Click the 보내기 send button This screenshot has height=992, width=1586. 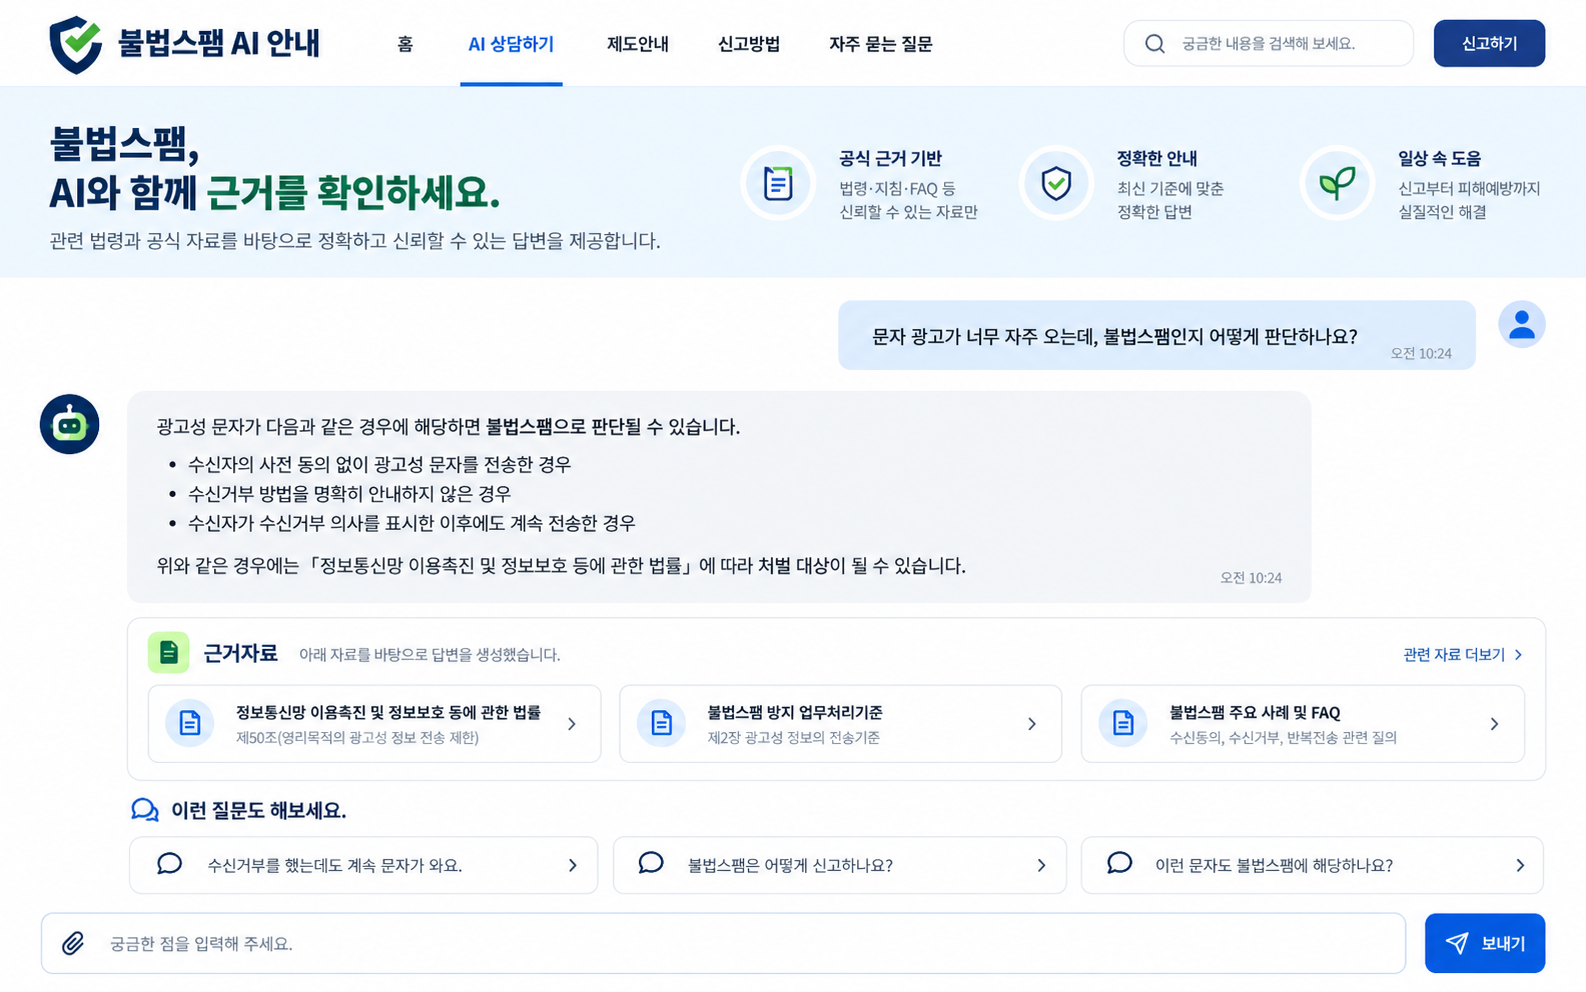click(1485, 943)
